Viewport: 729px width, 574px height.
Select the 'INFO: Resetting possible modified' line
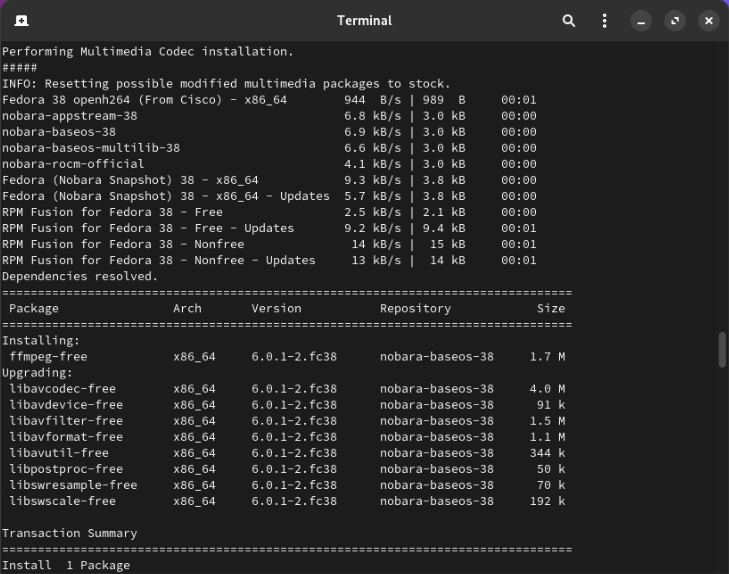[226, 84]
